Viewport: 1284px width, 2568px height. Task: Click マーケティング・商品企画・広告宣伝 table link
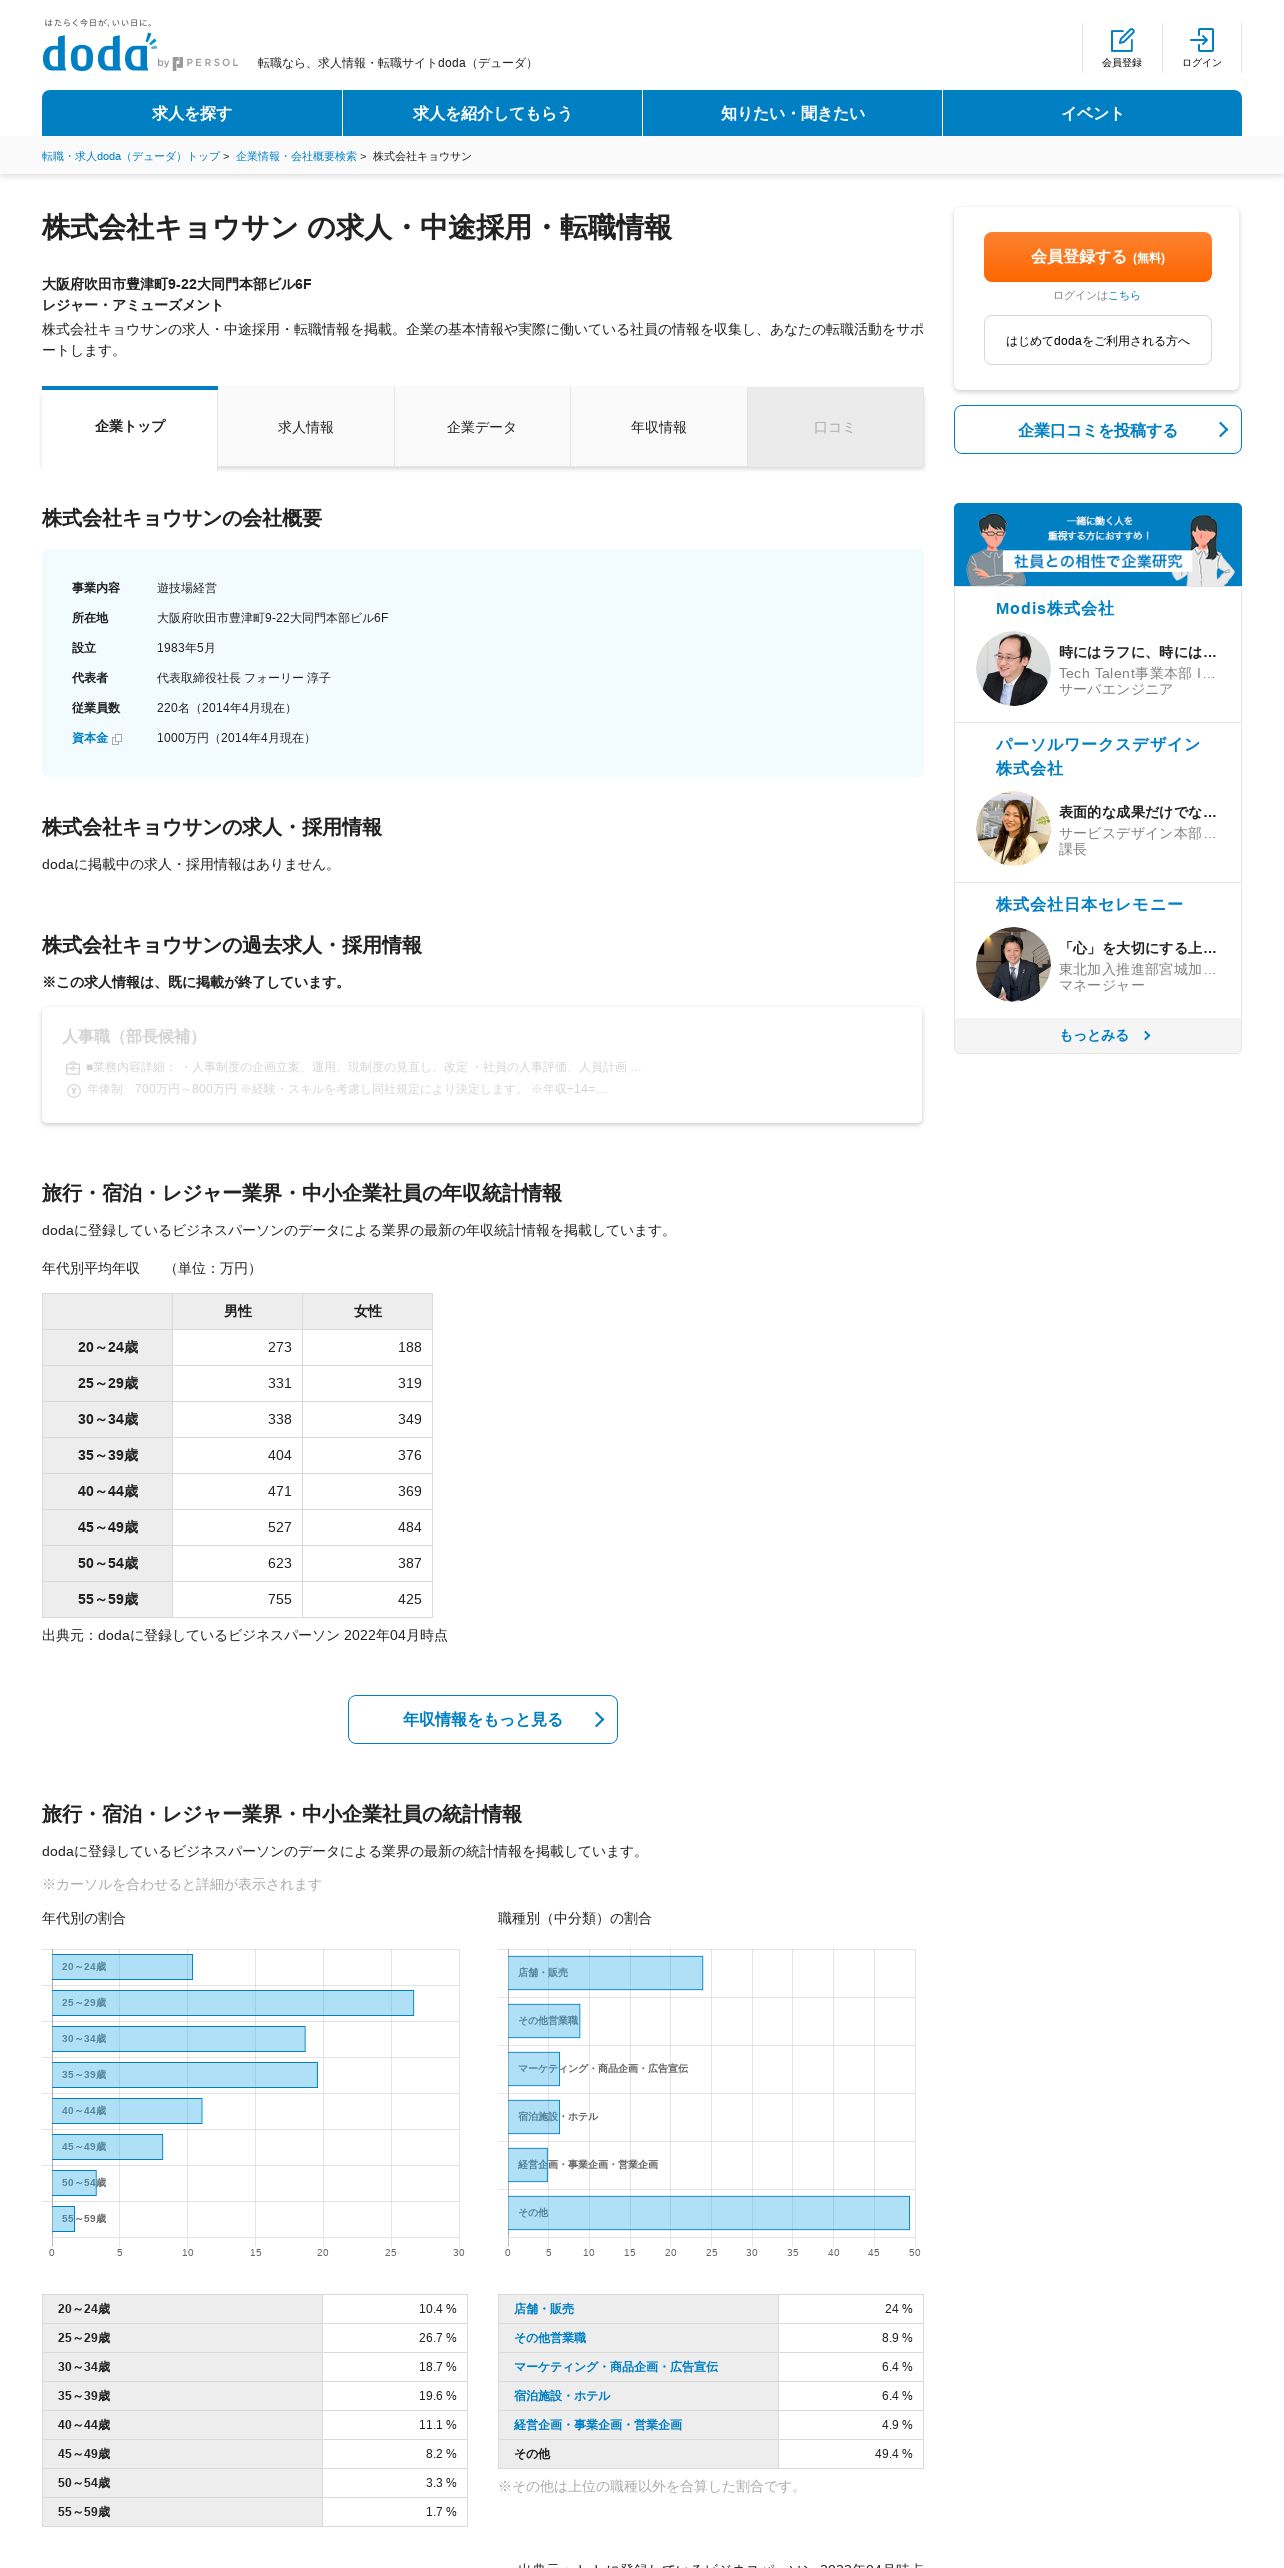[616, 2367]
